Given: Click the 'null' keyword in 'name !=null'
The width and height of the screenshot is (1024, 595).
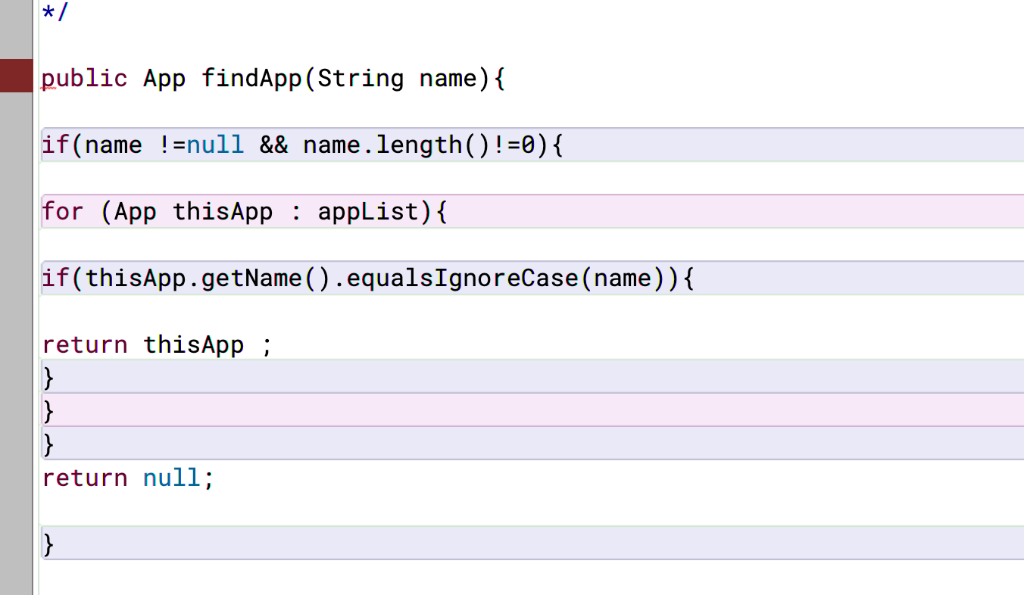Looking at the screenshot, I should (215, 144).
